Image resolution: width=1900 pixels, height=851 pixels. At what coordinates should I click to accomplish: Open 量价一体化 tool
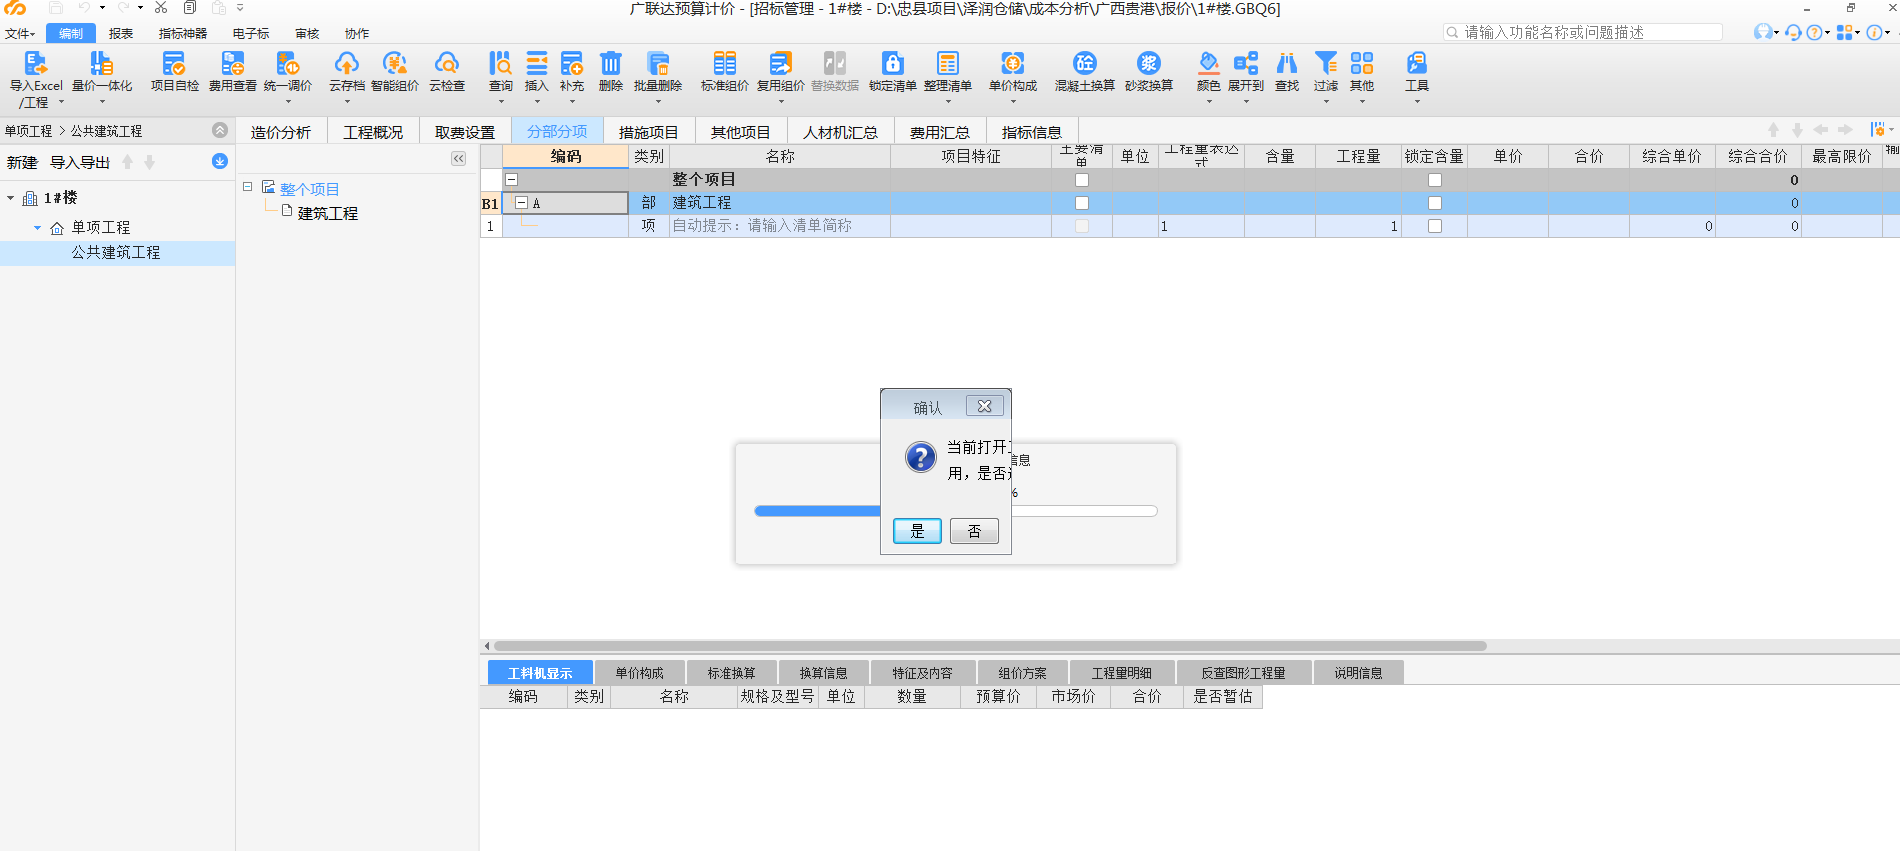[x=101, y=64]
